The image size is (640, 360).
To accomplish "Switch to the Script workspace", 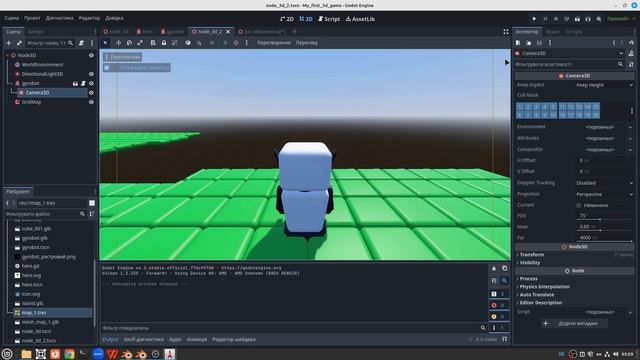I will [x=329, y=19].
